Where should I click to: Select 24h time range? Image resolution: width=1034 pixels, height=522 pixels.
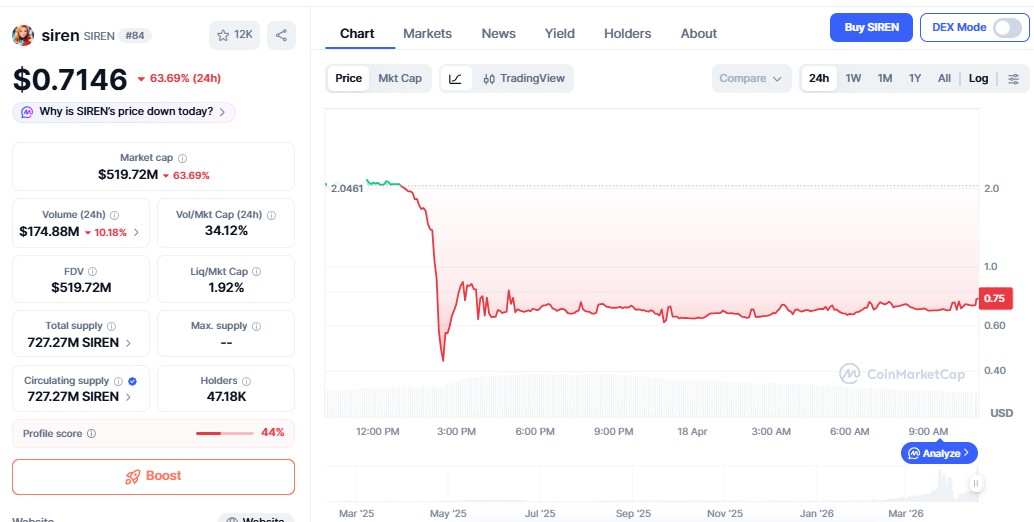pos(819,78)
